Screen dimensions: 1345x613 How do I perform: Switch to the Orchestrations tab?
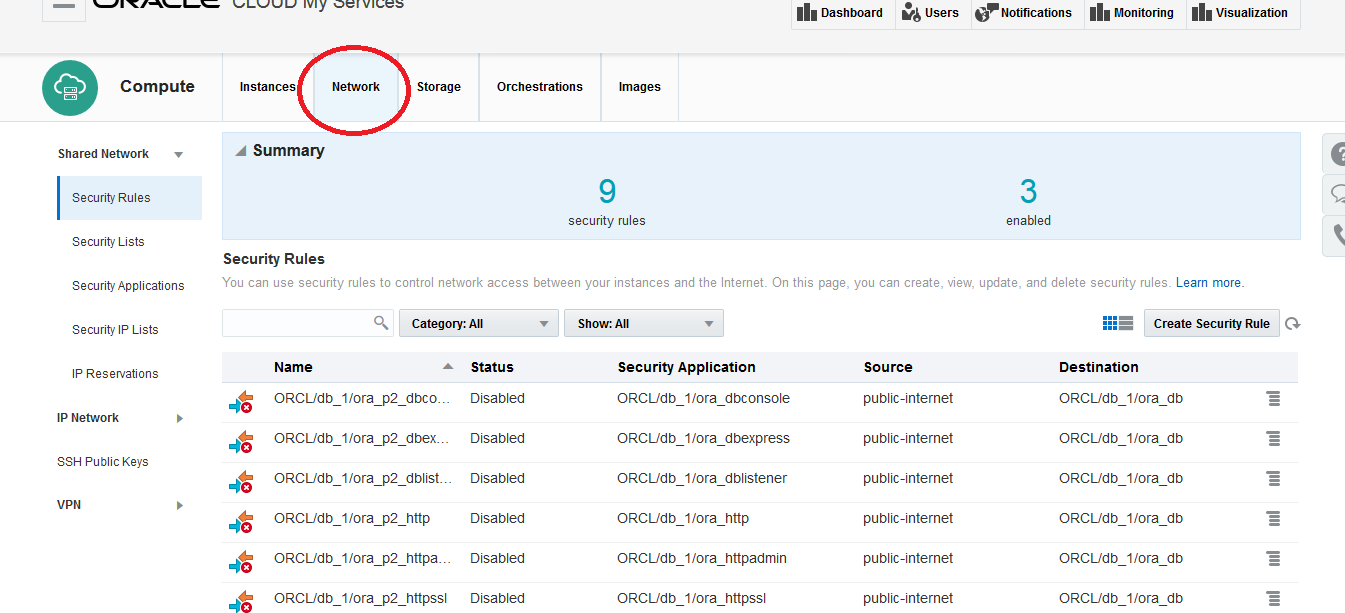[x=539, y=87]
